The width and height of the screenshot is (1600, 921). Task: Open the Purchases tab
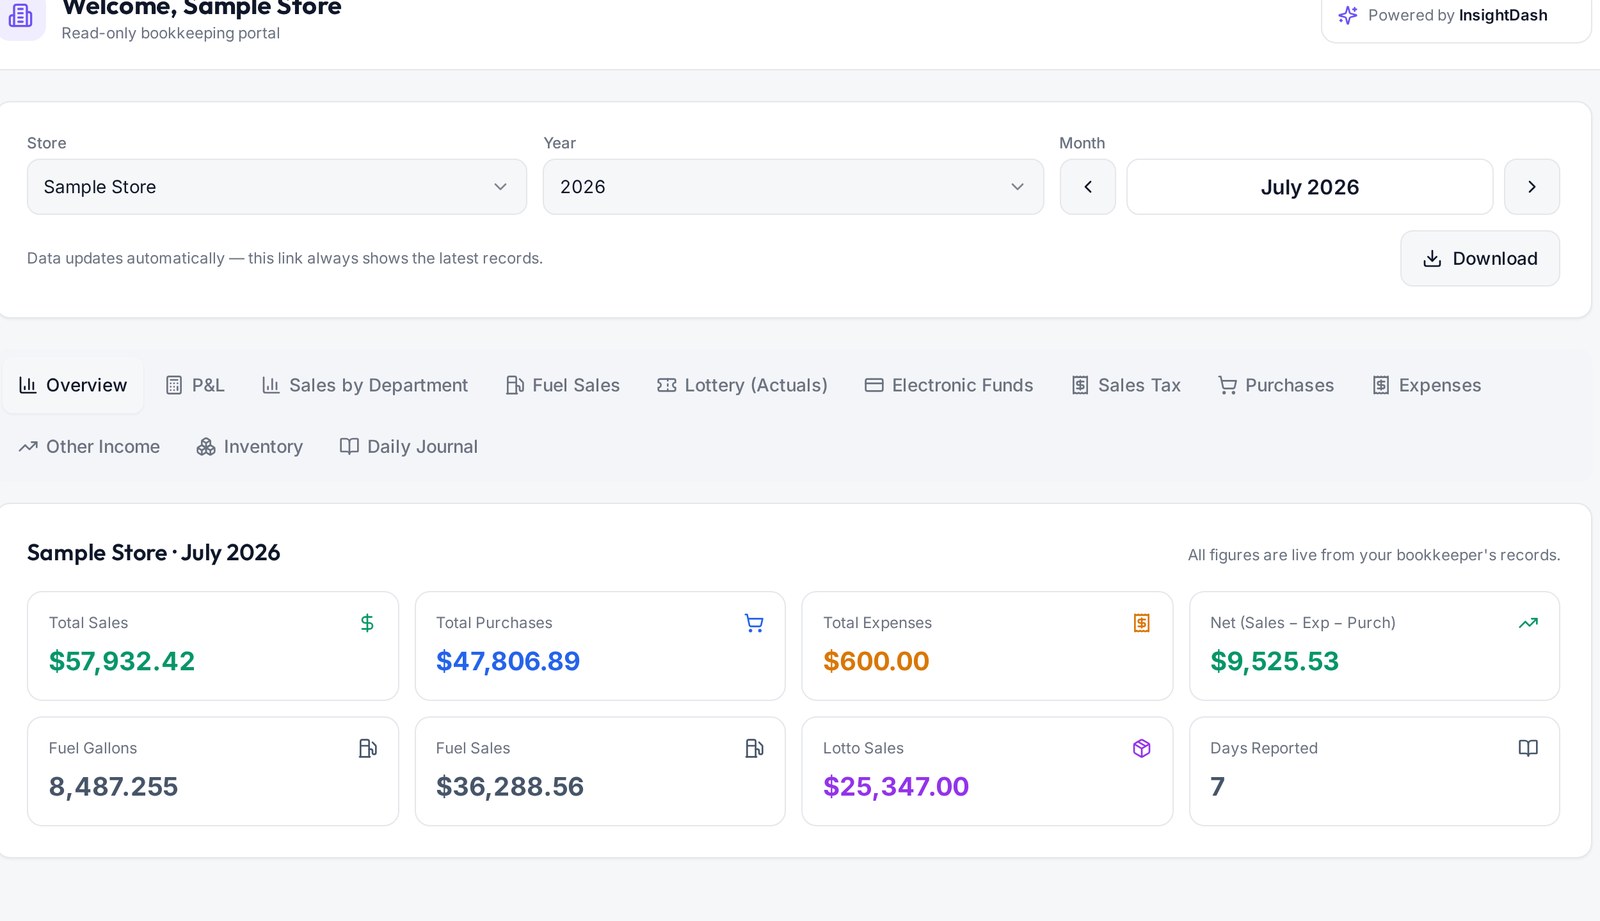(1276, 385)
